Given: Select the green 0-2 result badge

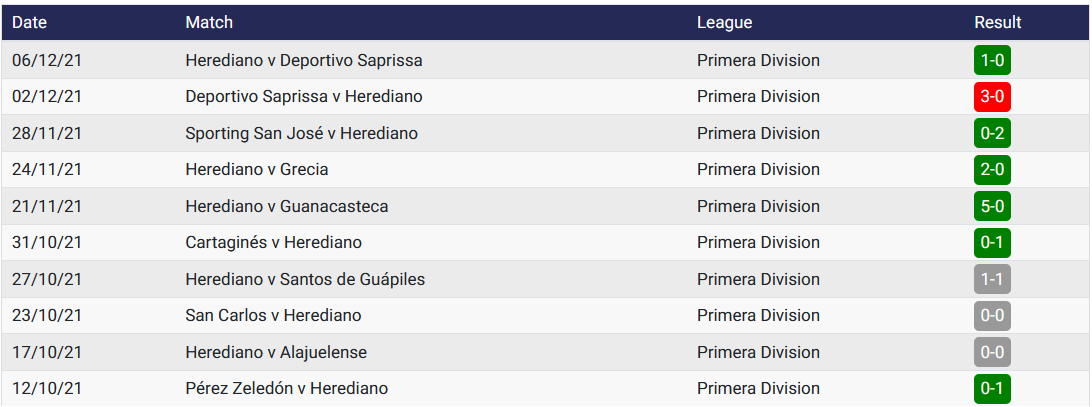Looking at the screenshot, I should point(992,133).
